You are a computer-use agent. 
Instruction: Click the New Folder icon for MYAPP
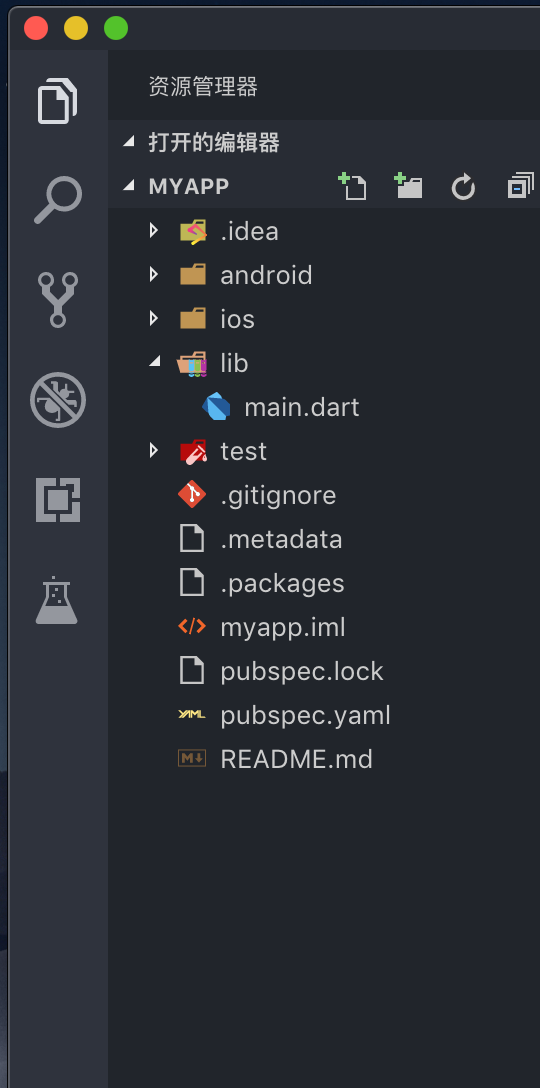[x=408, y=186]
